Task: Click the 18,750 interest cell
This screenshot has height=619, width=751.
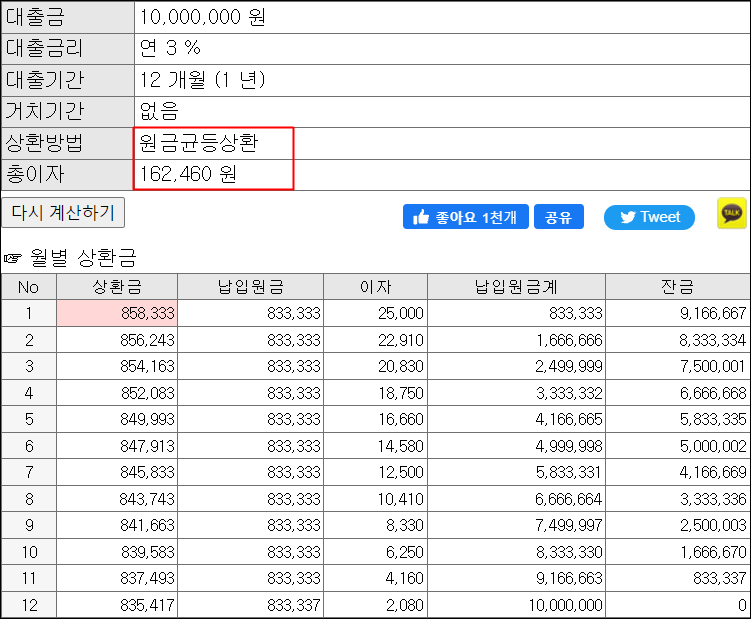Action: (376, 393)
